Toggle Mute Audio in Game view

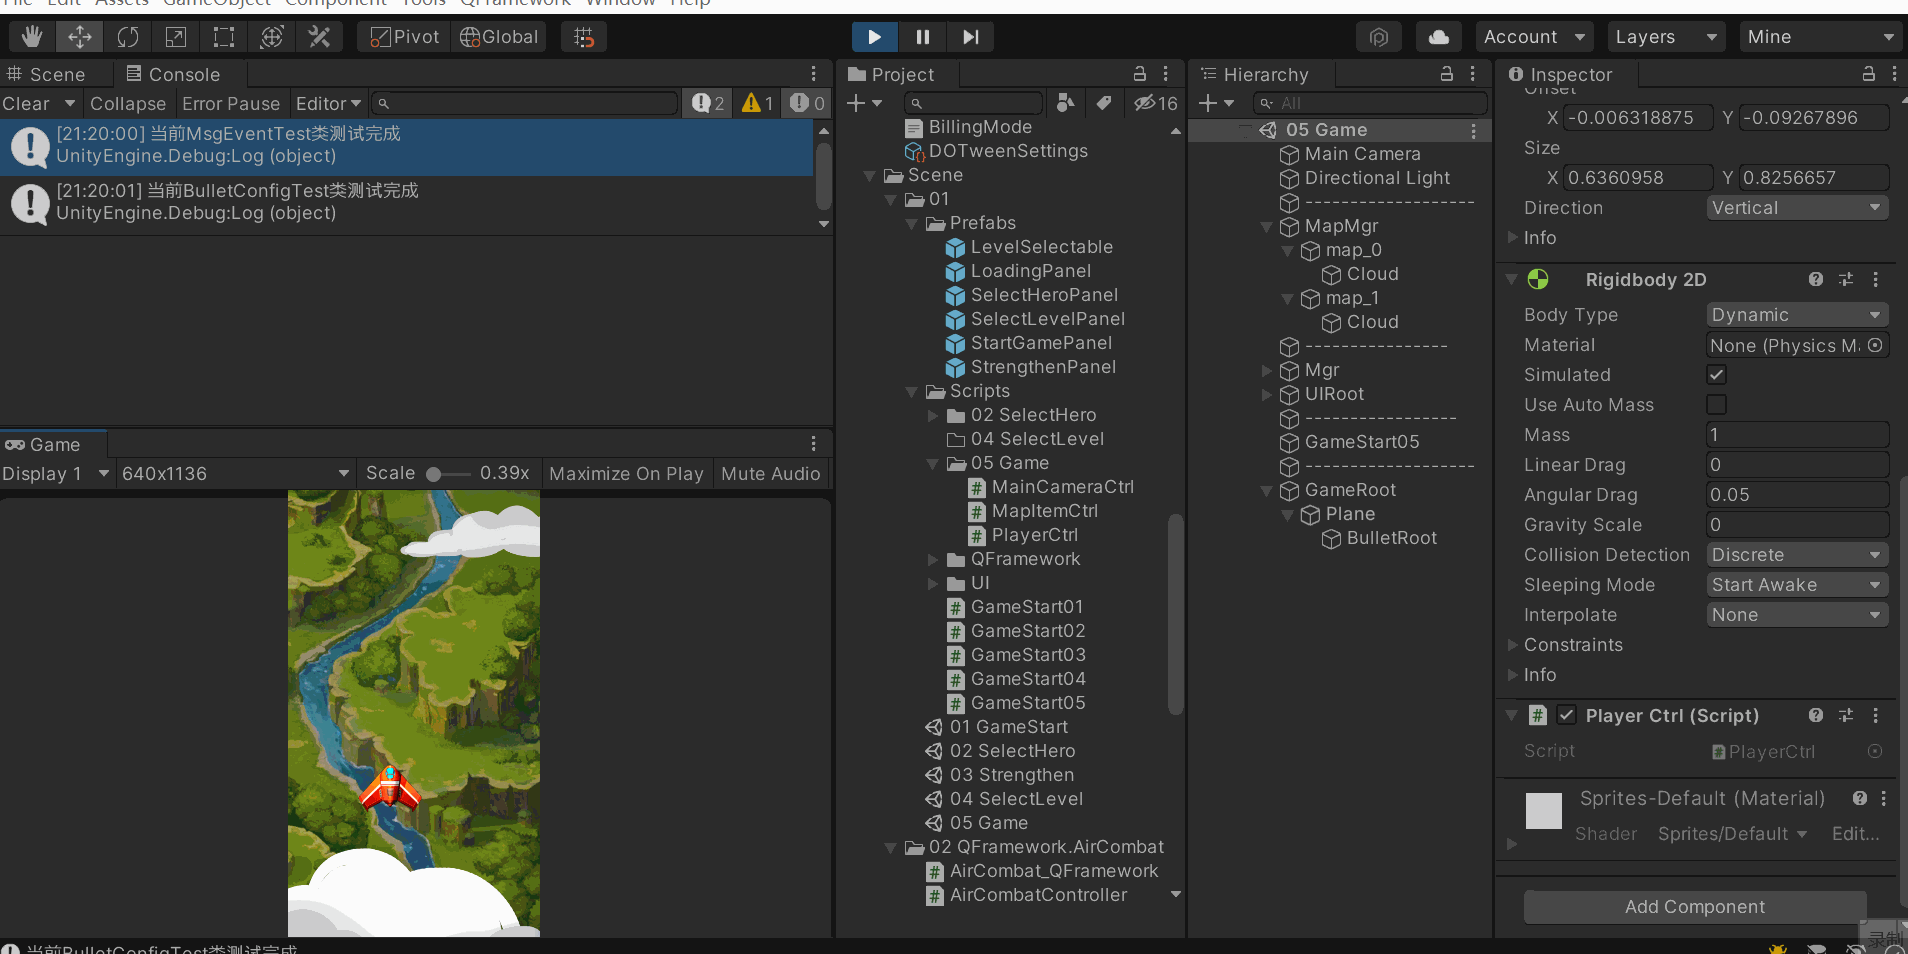pyautogui.click(x=771, y=474)
